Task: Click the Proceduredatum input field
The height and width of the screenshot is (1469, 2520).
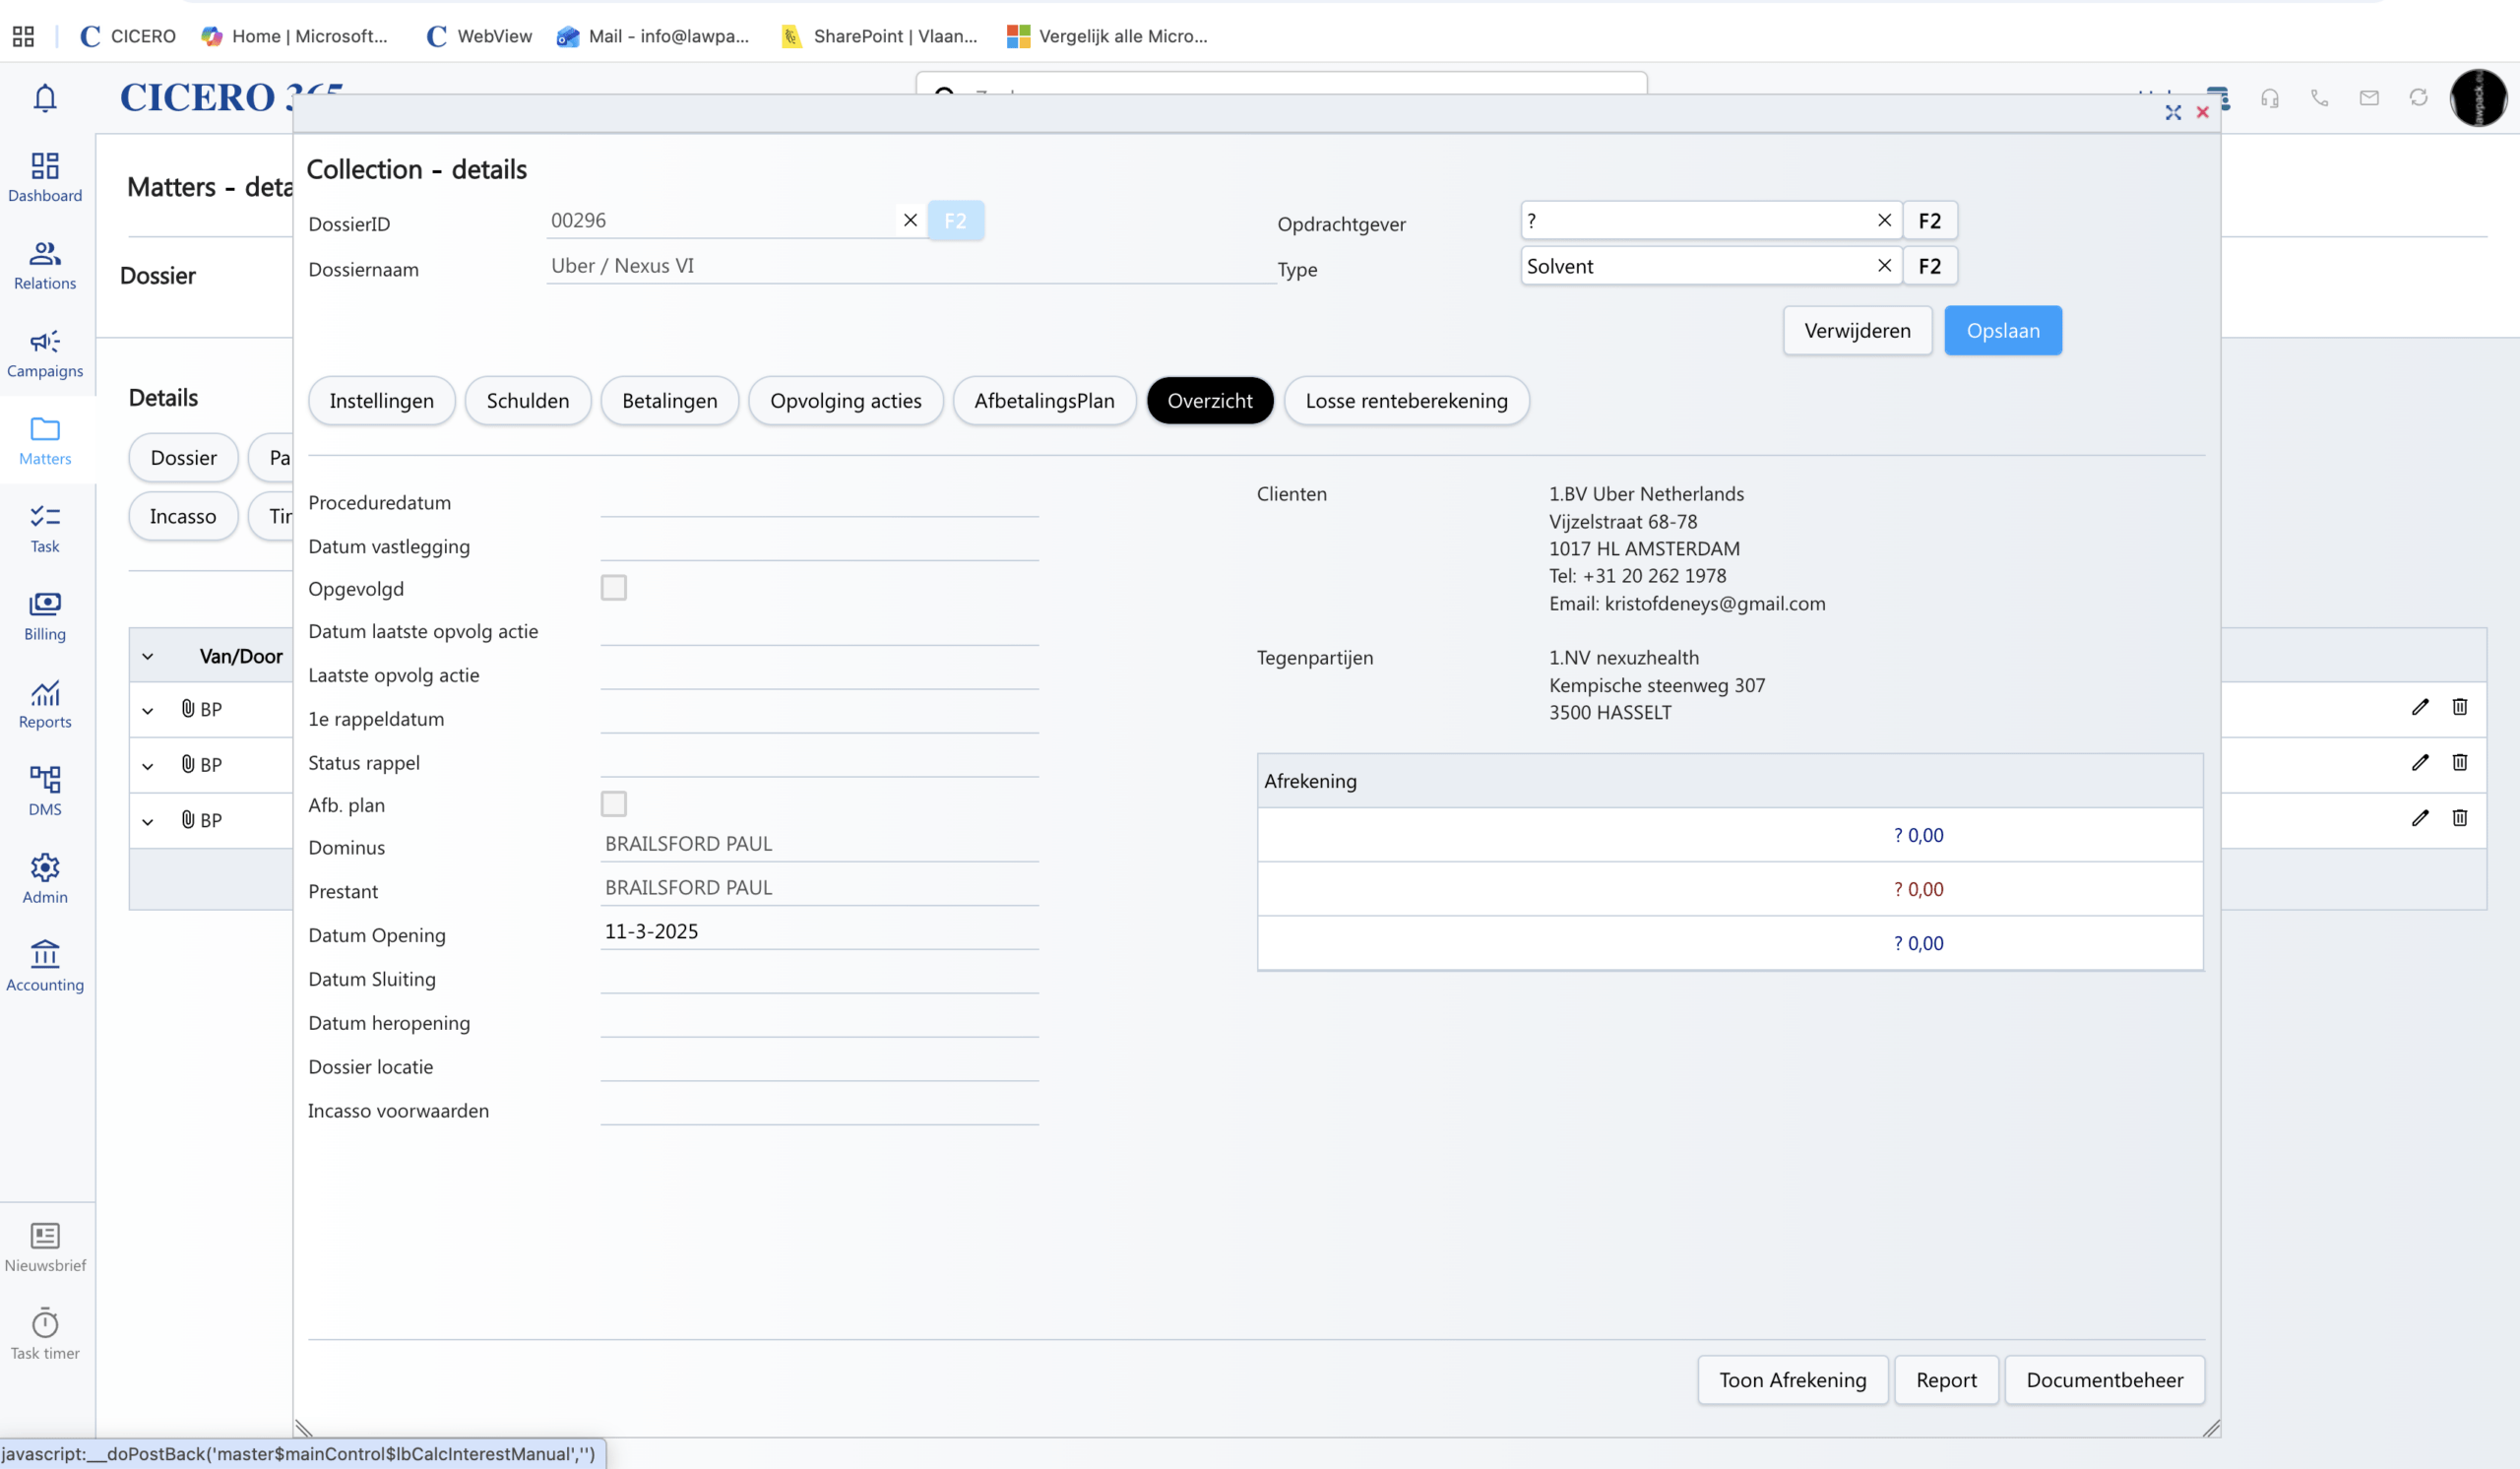Action: point(818,502)
